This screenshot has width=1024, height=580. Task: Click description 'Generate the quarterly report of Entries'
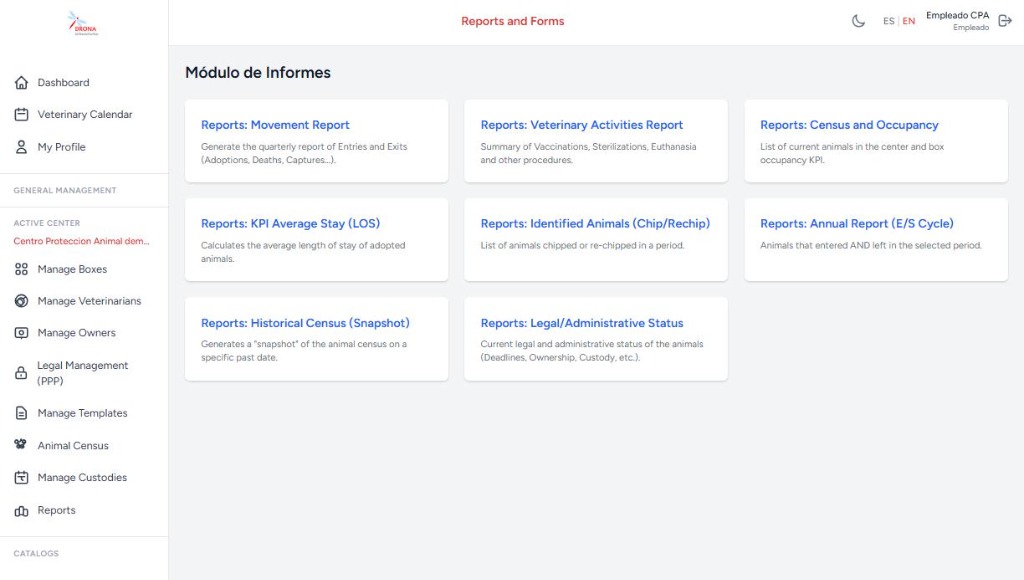[304, 153]
